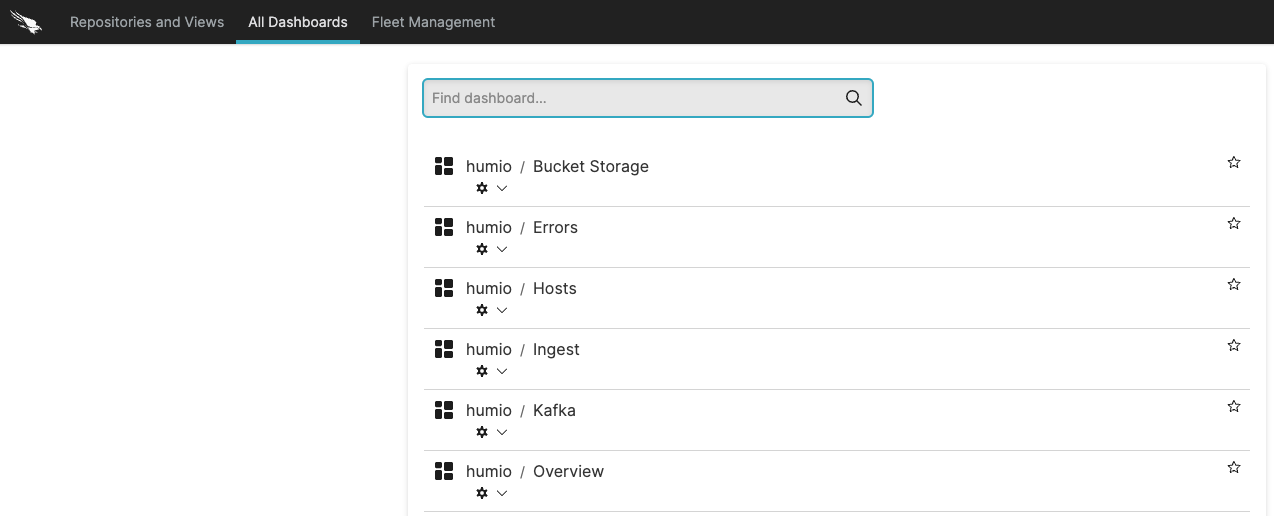Open the Fleet Management tab
Viewport: 1274px width, 516px height.
tap(433, 22)
